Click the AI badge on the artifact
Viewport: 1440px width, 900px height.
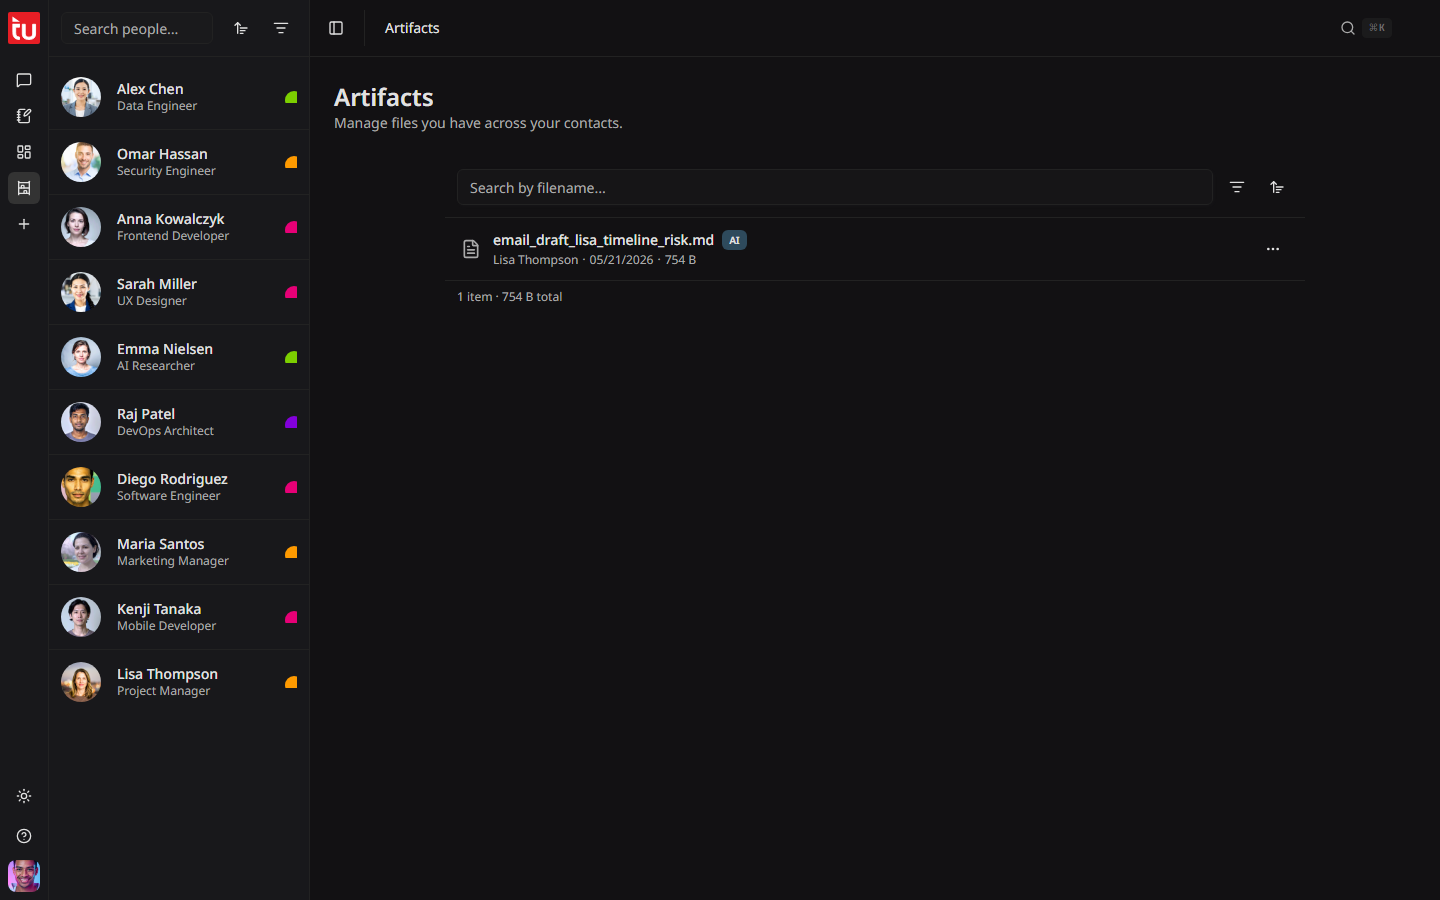(734, 240)
